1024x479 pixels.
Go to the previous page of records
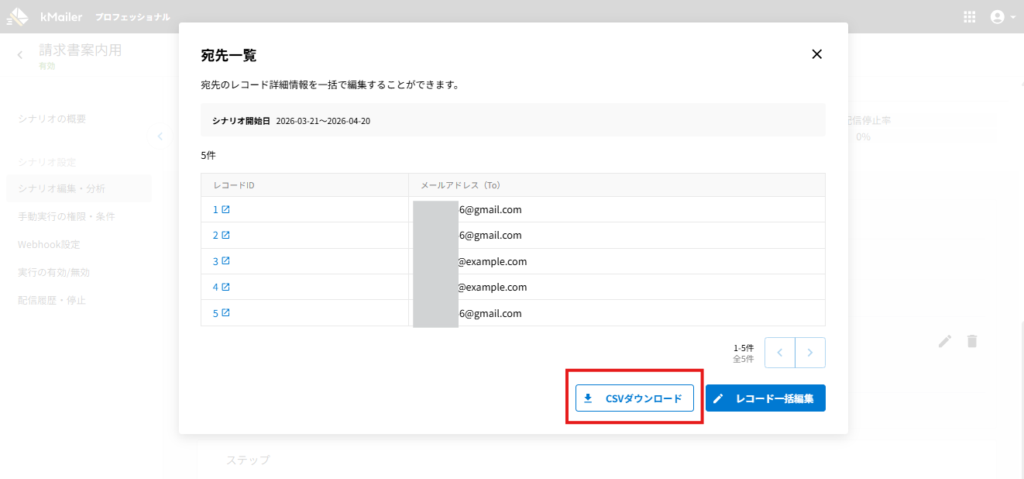tap(780, 353)
